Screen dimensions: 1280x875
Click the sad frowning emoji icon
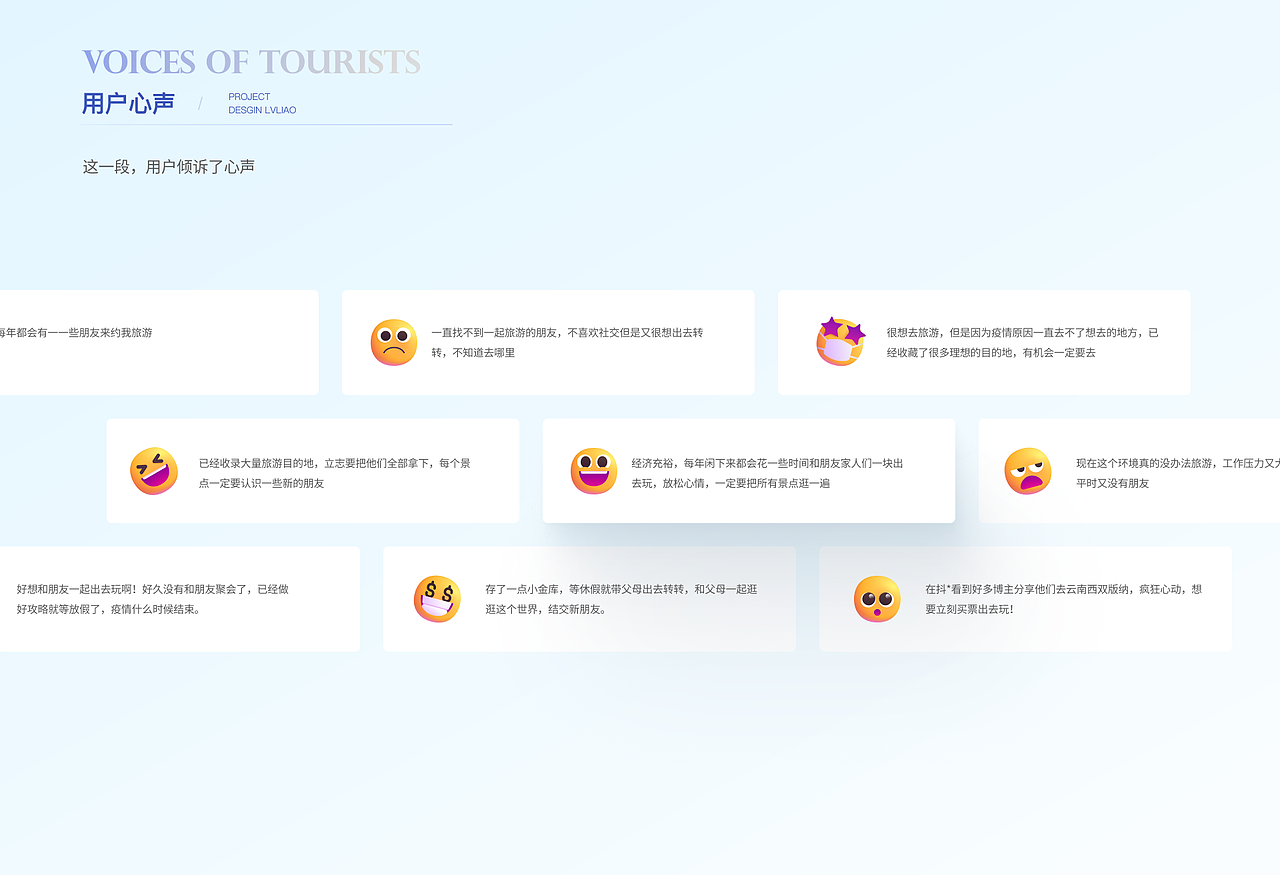pos(393,343)
